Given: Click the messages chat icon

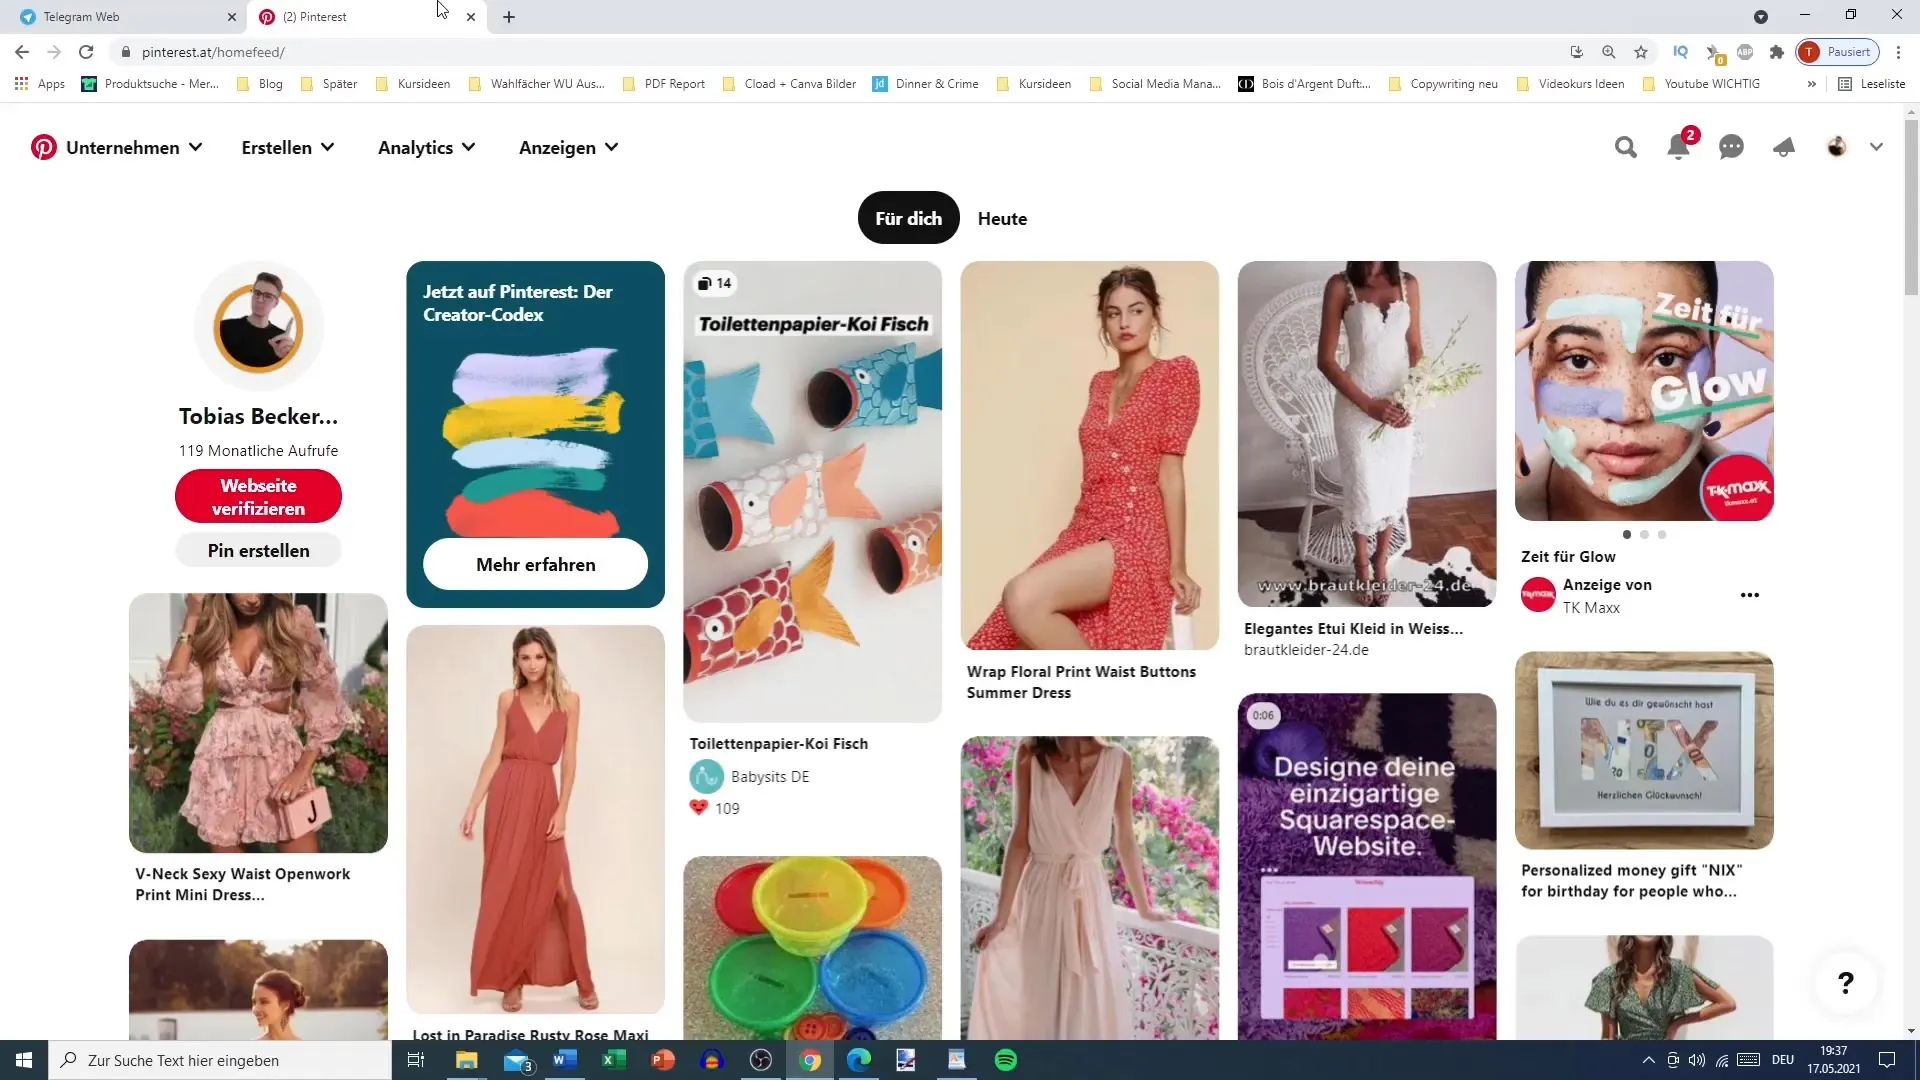Looking at the screenshot, I should click(1731, 146).
